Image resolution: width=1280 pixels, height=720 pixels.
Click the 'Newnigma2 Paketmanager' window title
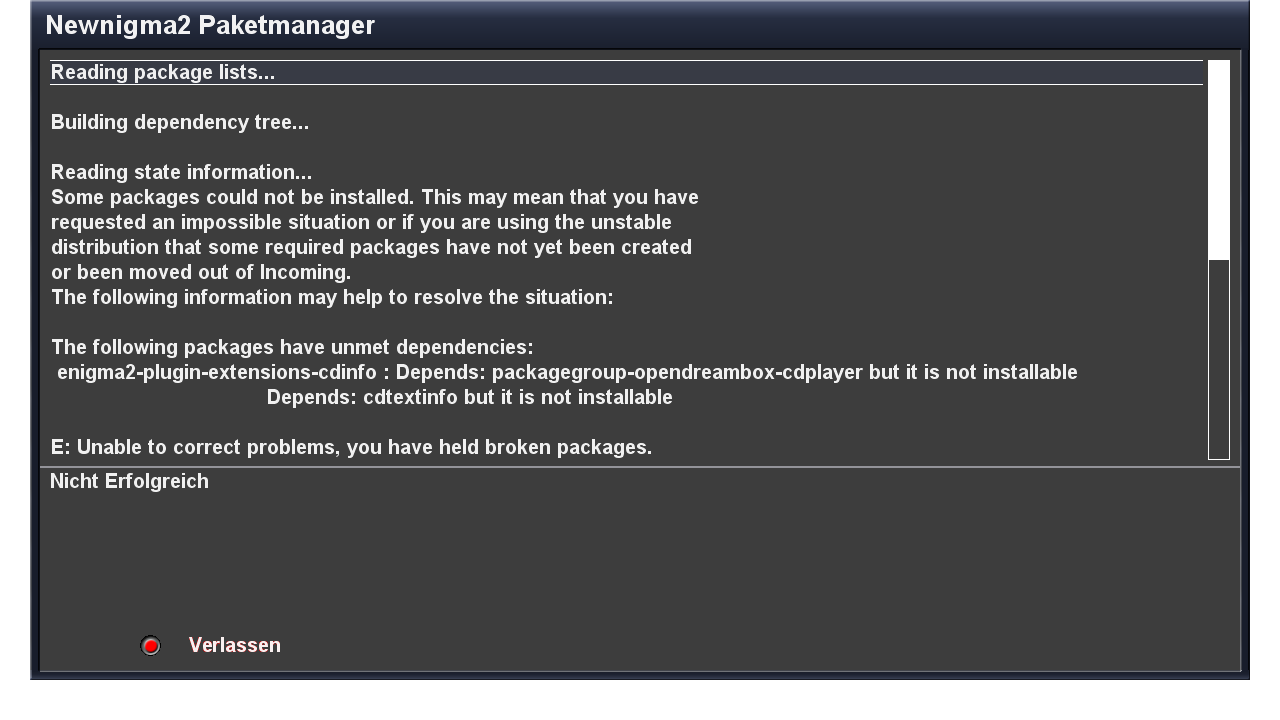point(210,26)
